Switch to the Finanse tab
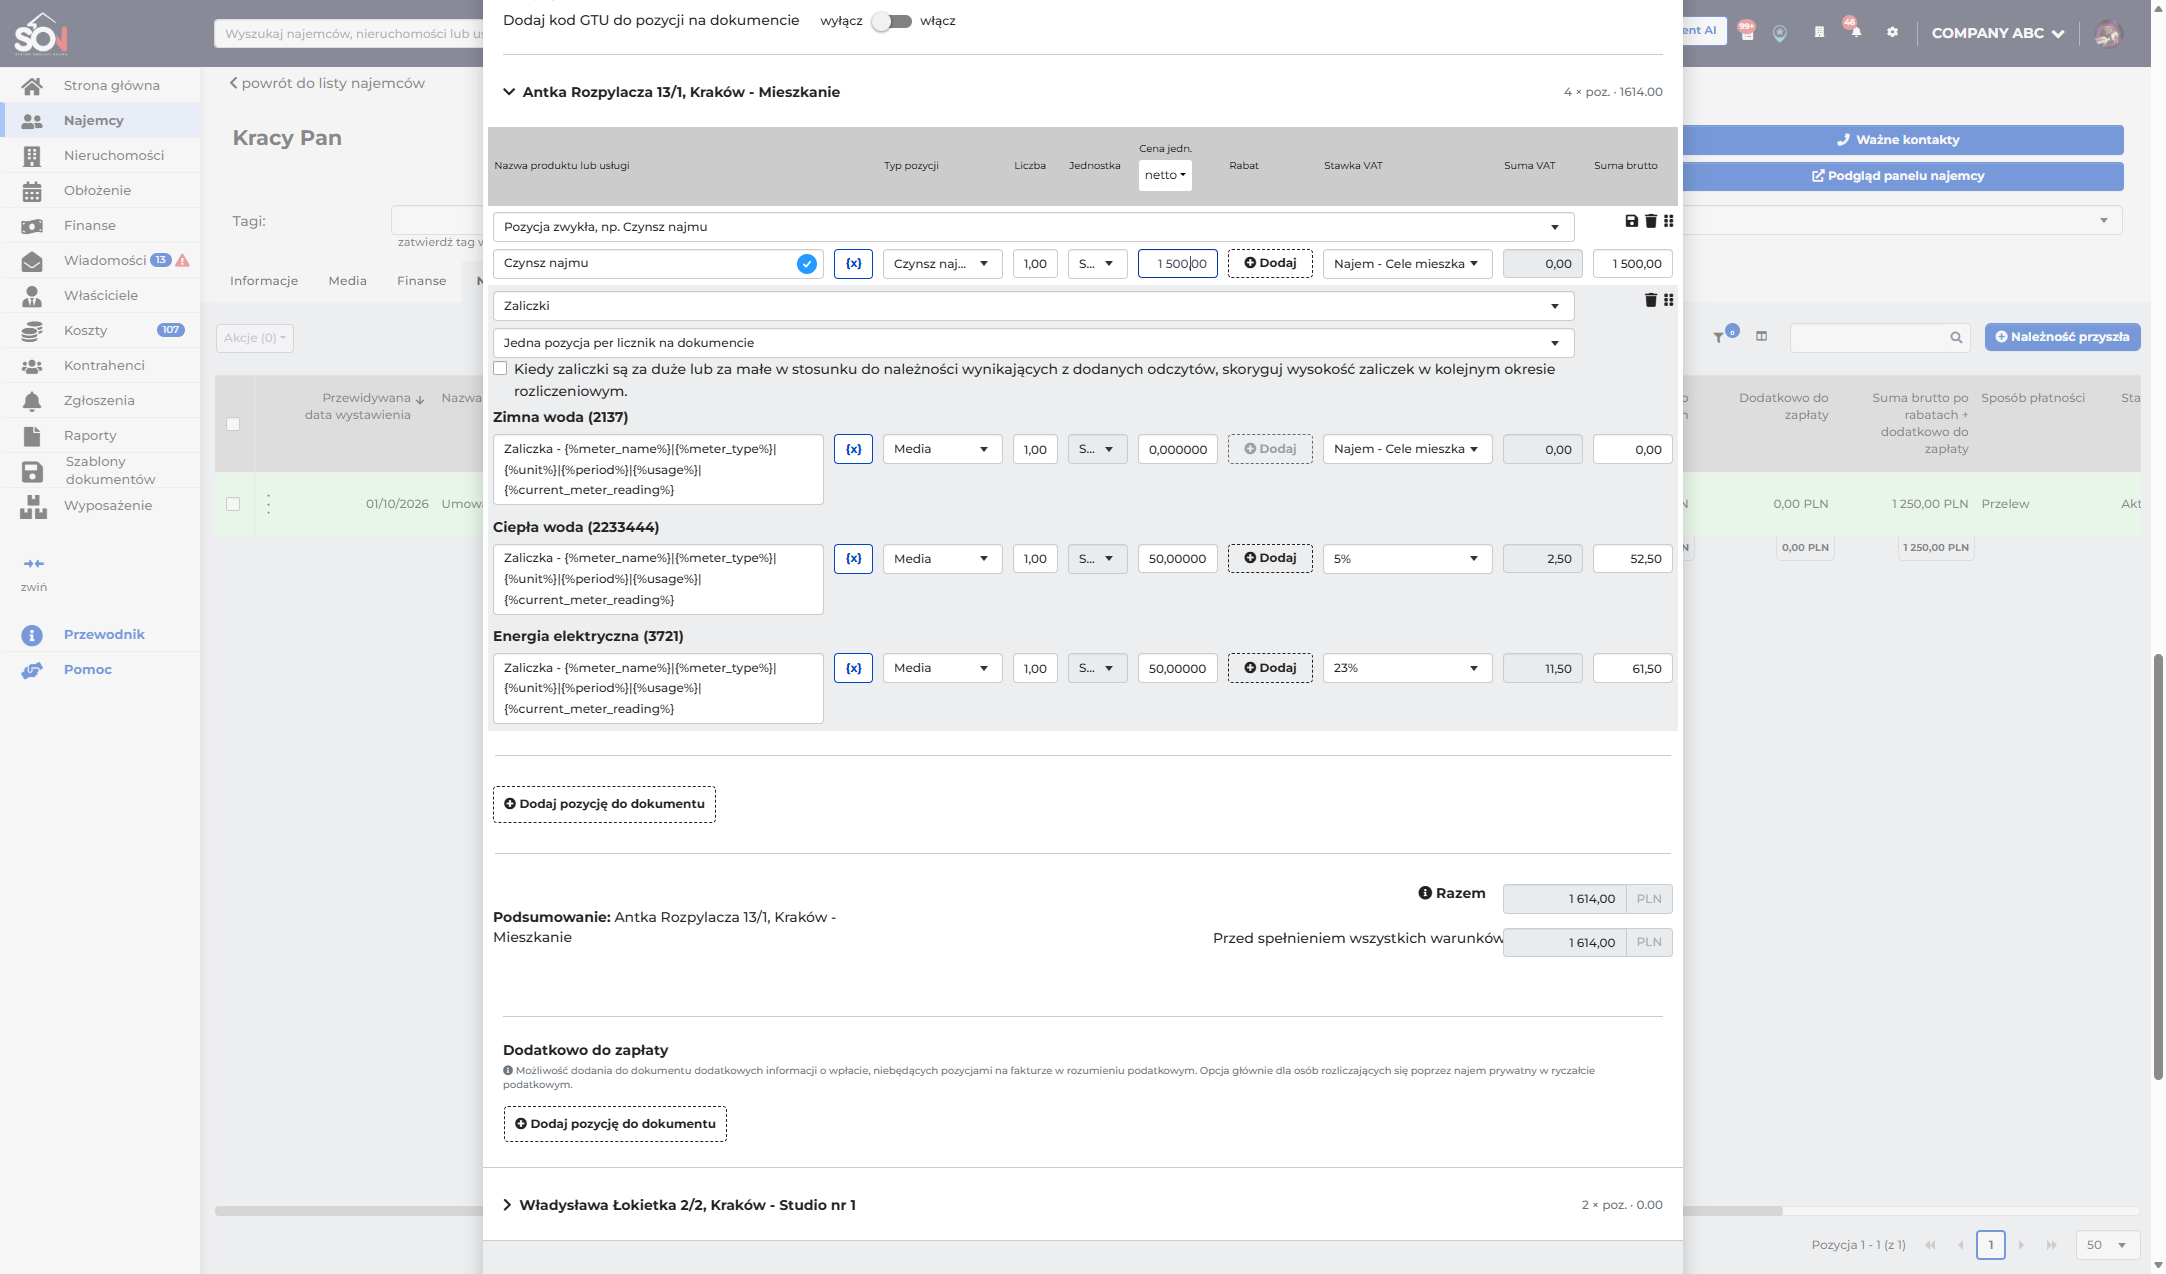This screenshot has height=1274, width=2166. coord(421,281)
